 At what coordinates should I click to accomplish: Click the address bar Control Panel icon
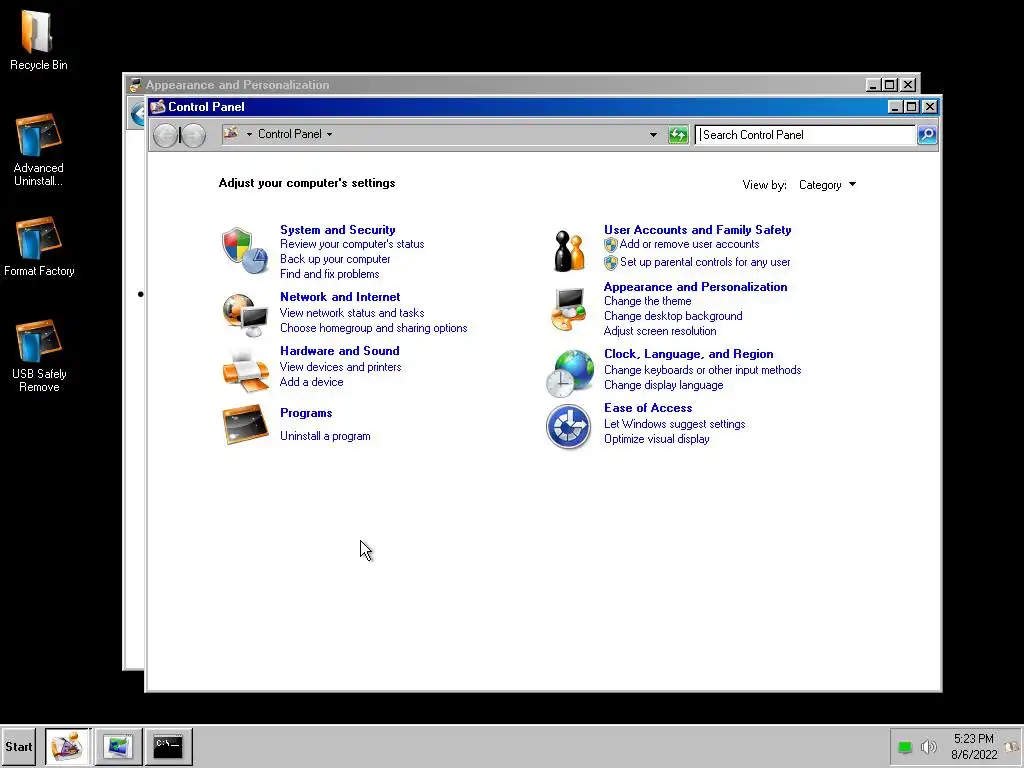click(x=231, y=133)
